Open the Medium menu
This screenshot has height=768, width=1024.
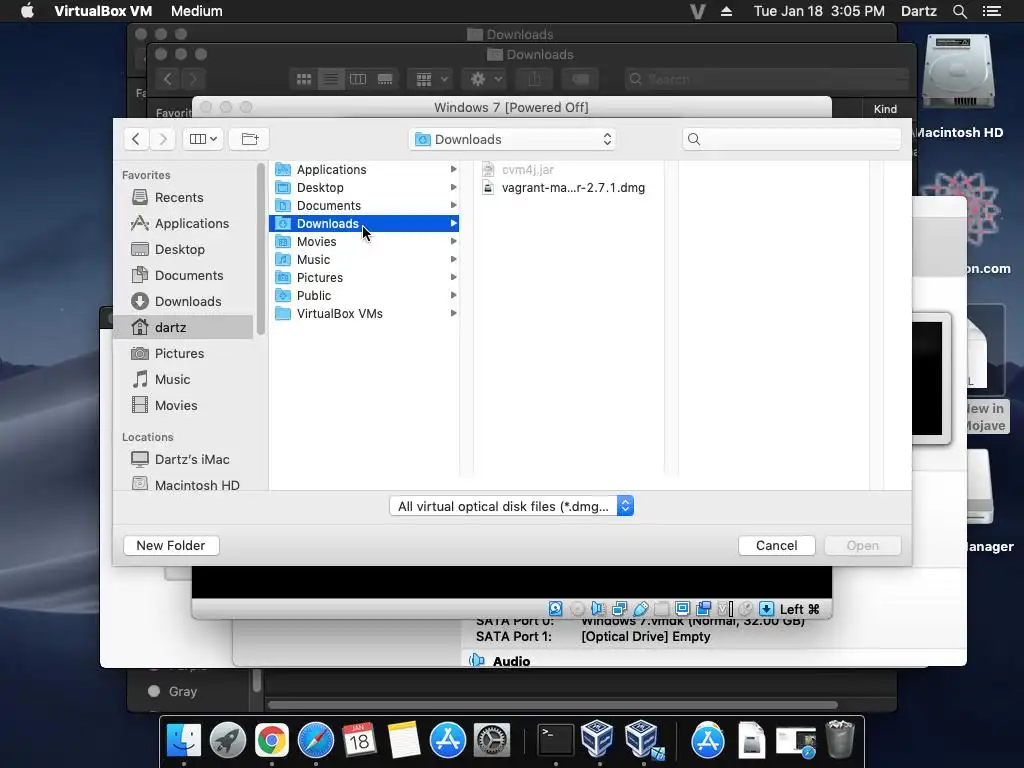coord(197,11)
